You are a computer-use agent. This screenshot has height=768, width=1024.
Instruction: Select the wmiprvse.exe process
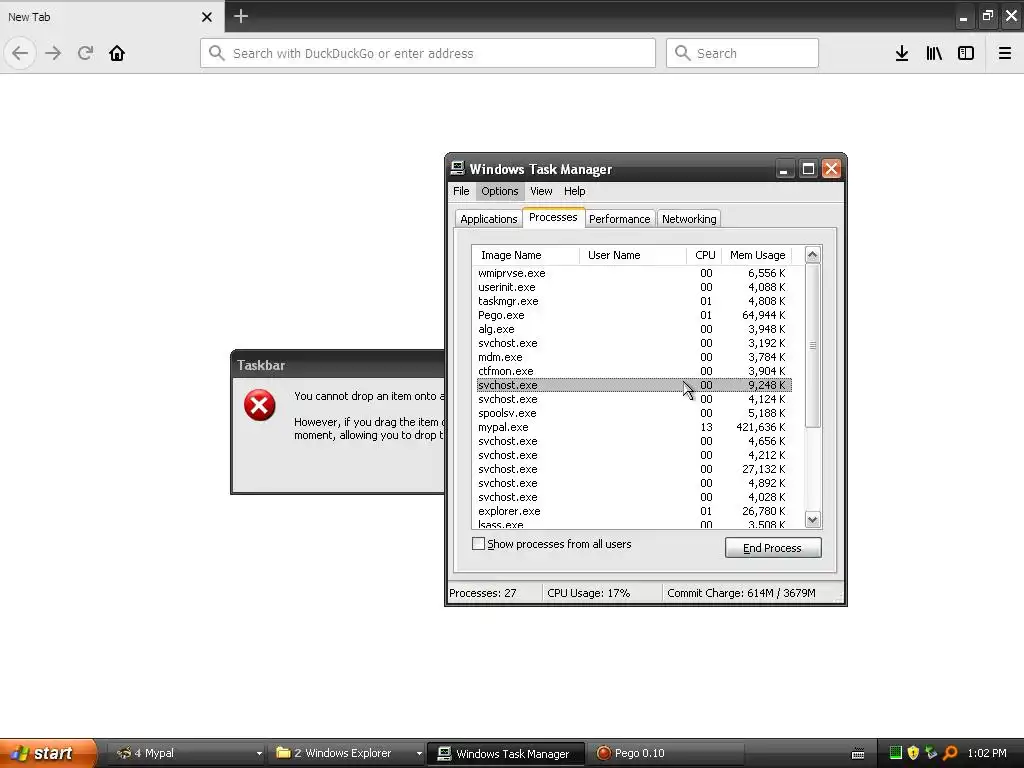coord(633,273)
